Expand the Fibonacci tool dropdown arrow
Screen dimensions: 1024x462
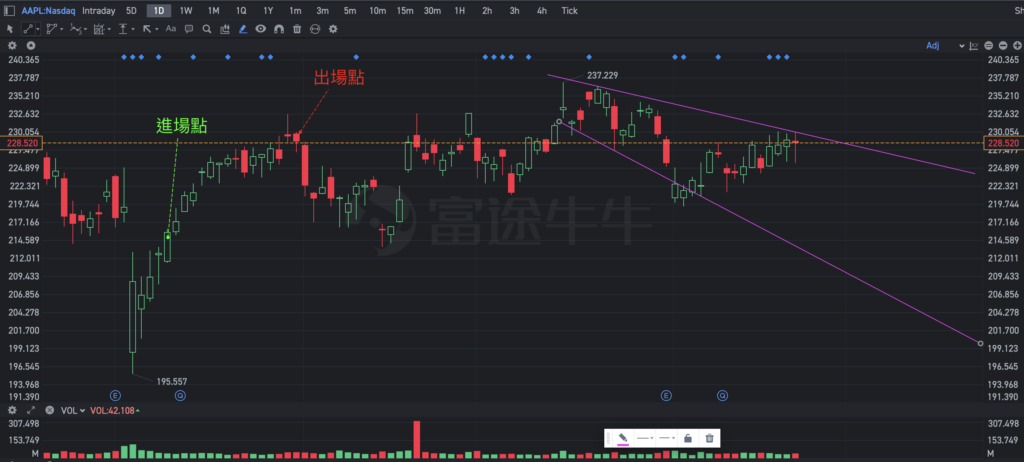(109, 29)
